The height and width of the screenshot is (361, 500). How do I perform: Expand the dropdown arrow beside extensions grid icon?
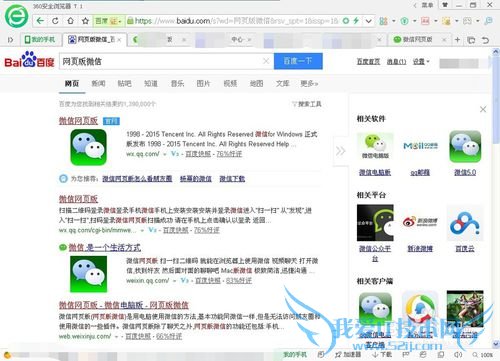[x=393, y=21]
